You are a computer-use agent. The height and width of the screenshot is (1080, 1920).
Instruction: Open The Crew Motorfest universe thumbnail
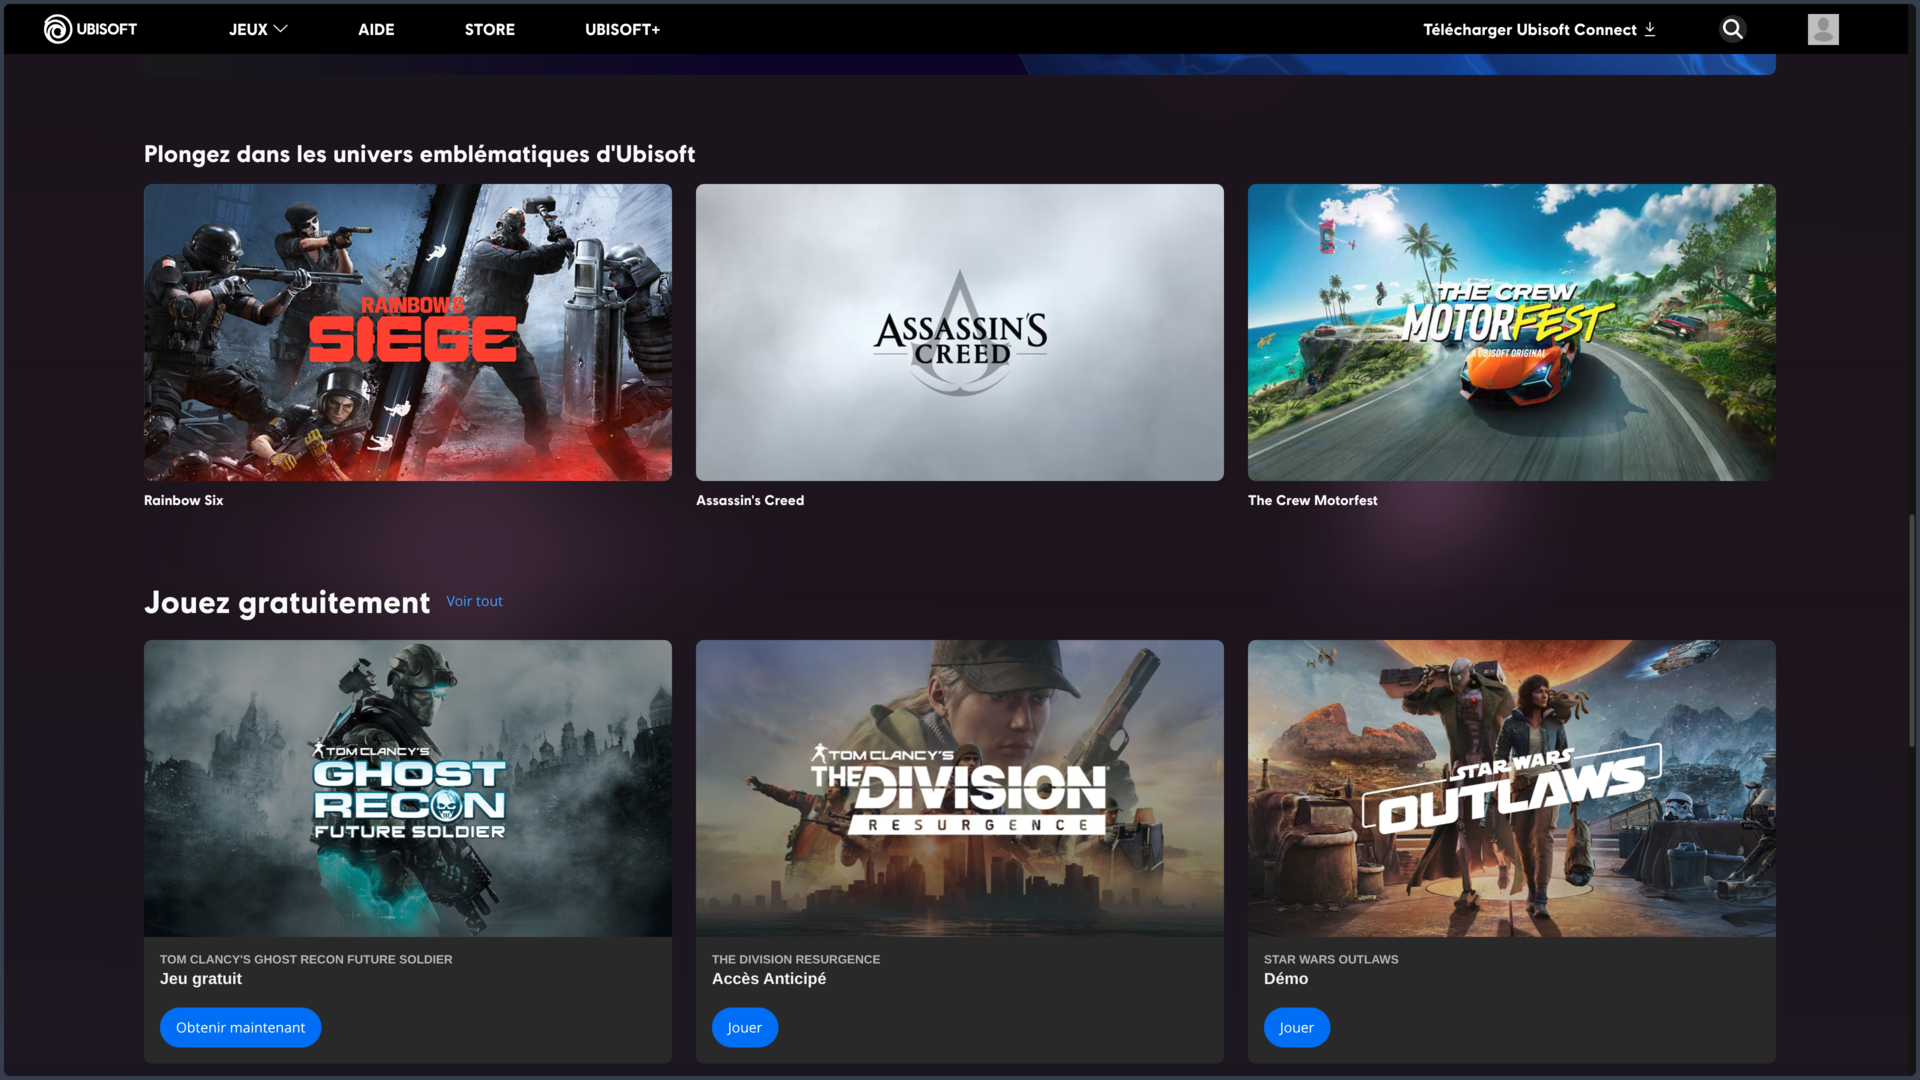1512,332
